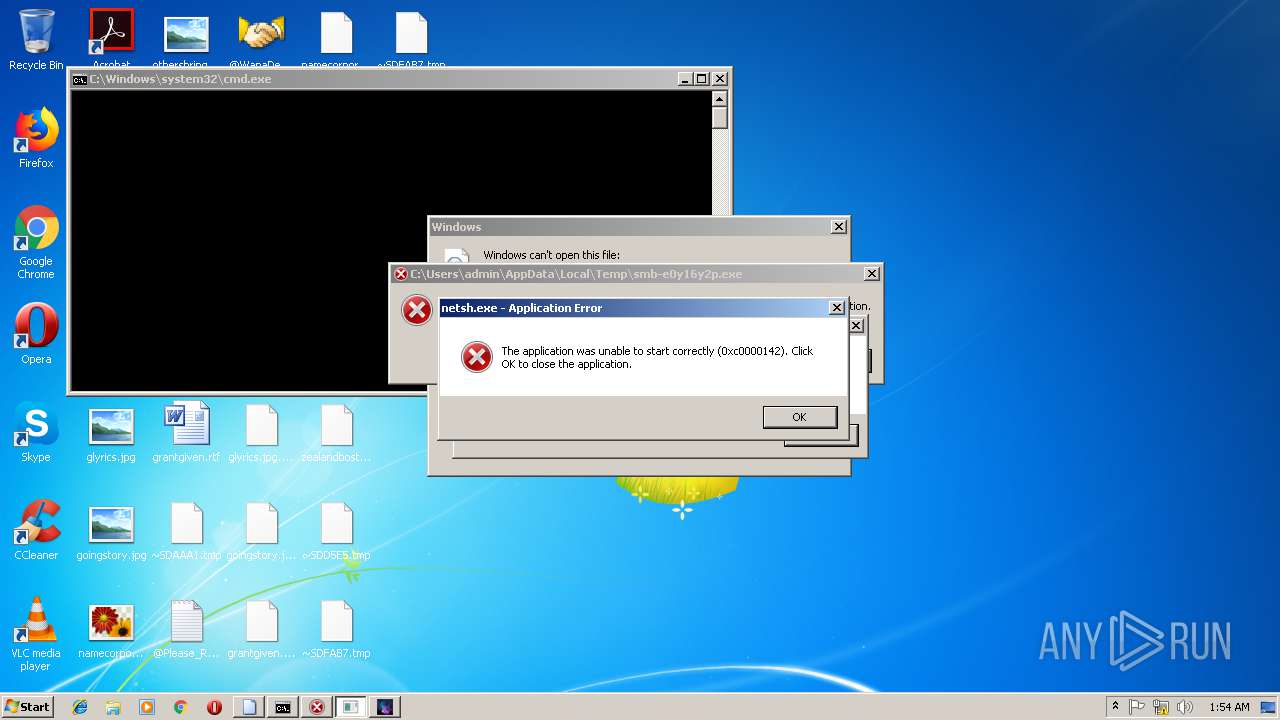This screenshot has width=1280, height=720.
Task: Close the smb-e0y16y2p.exe error window
Action: point(872,273)
